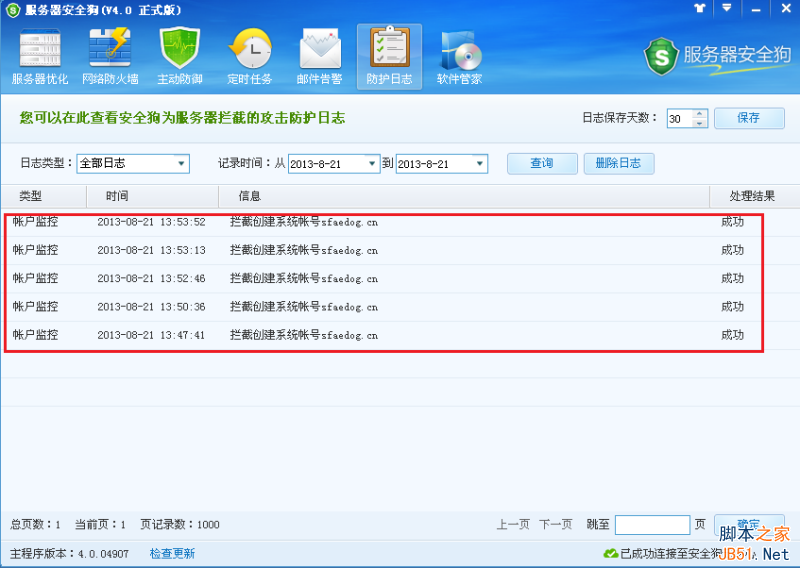Go to 上一页 previous page

513,524
